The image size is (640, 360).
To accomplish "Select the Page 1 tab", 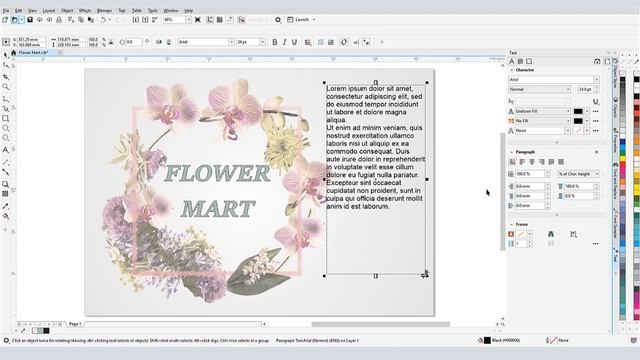I will pos(75,324).
